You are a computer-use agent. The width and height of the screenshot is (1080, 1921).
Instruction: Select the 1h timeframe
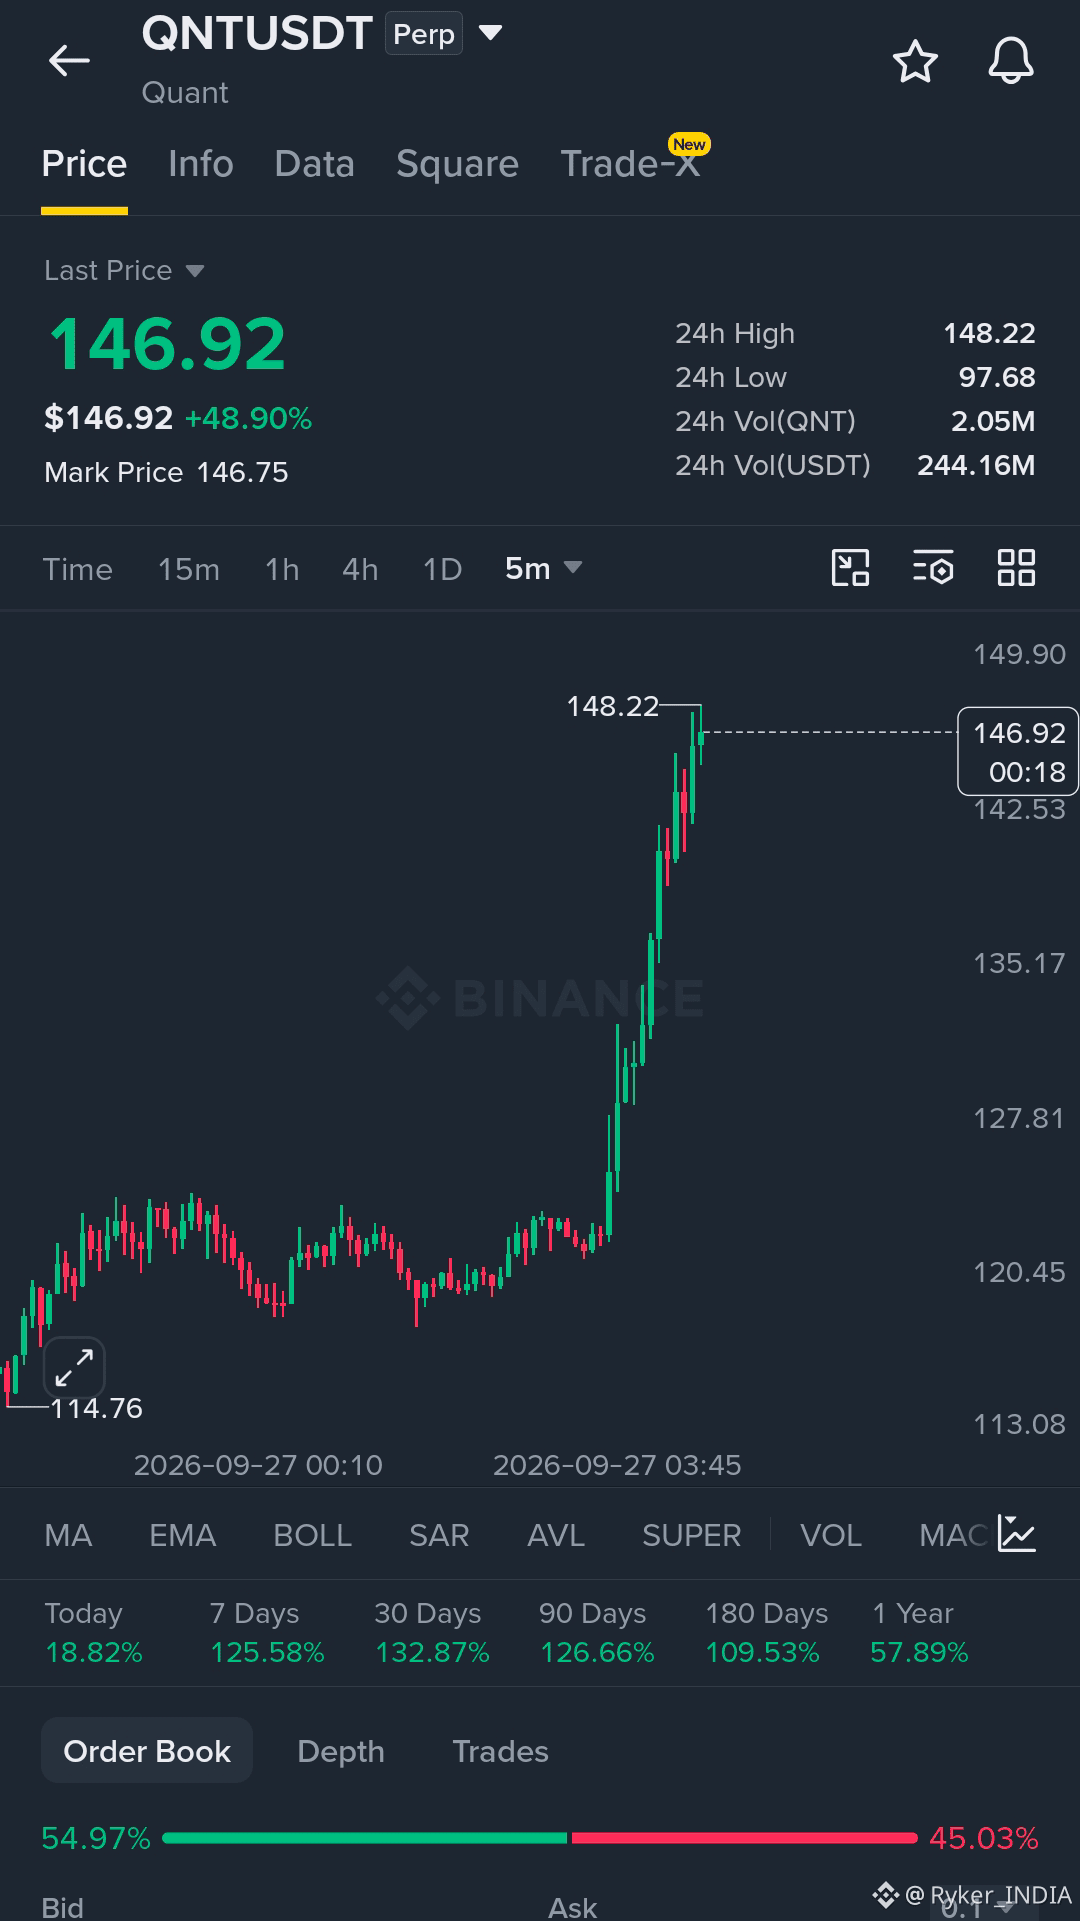pyautogui.click(x=282, y=569)
